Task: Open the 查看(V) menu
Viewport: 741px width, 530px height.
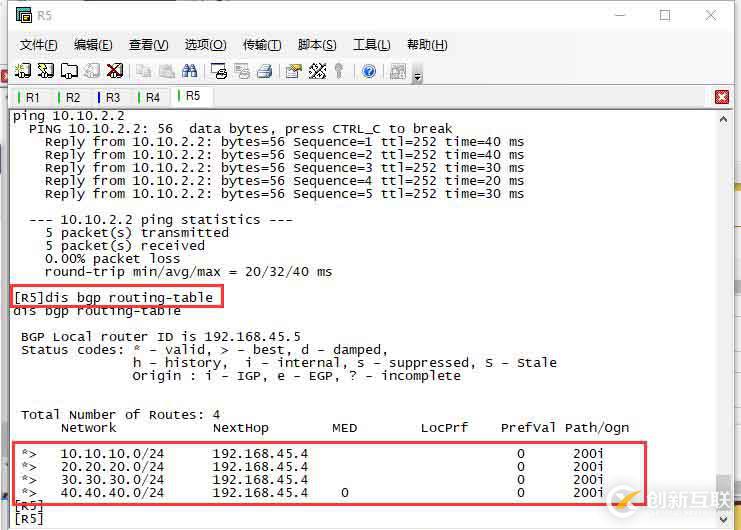Action: coord(148,45)
